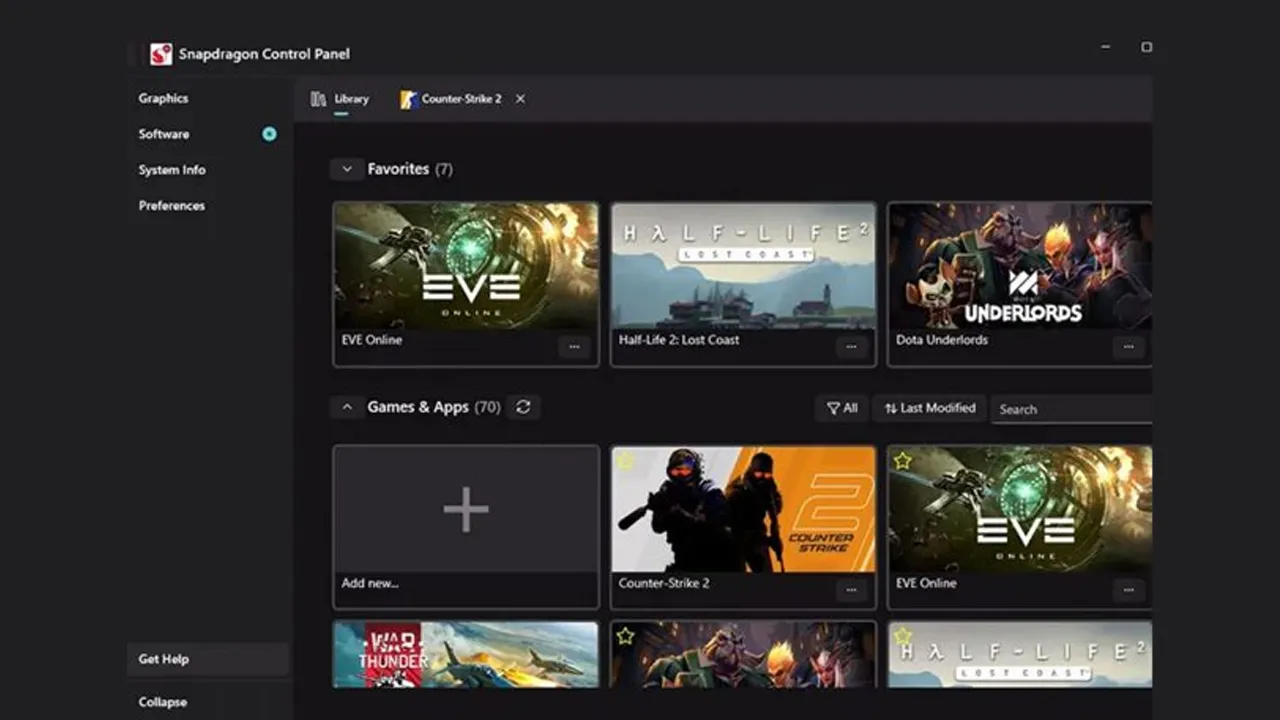Click the Search field

pyautogui.click(x=1071, y=409)
